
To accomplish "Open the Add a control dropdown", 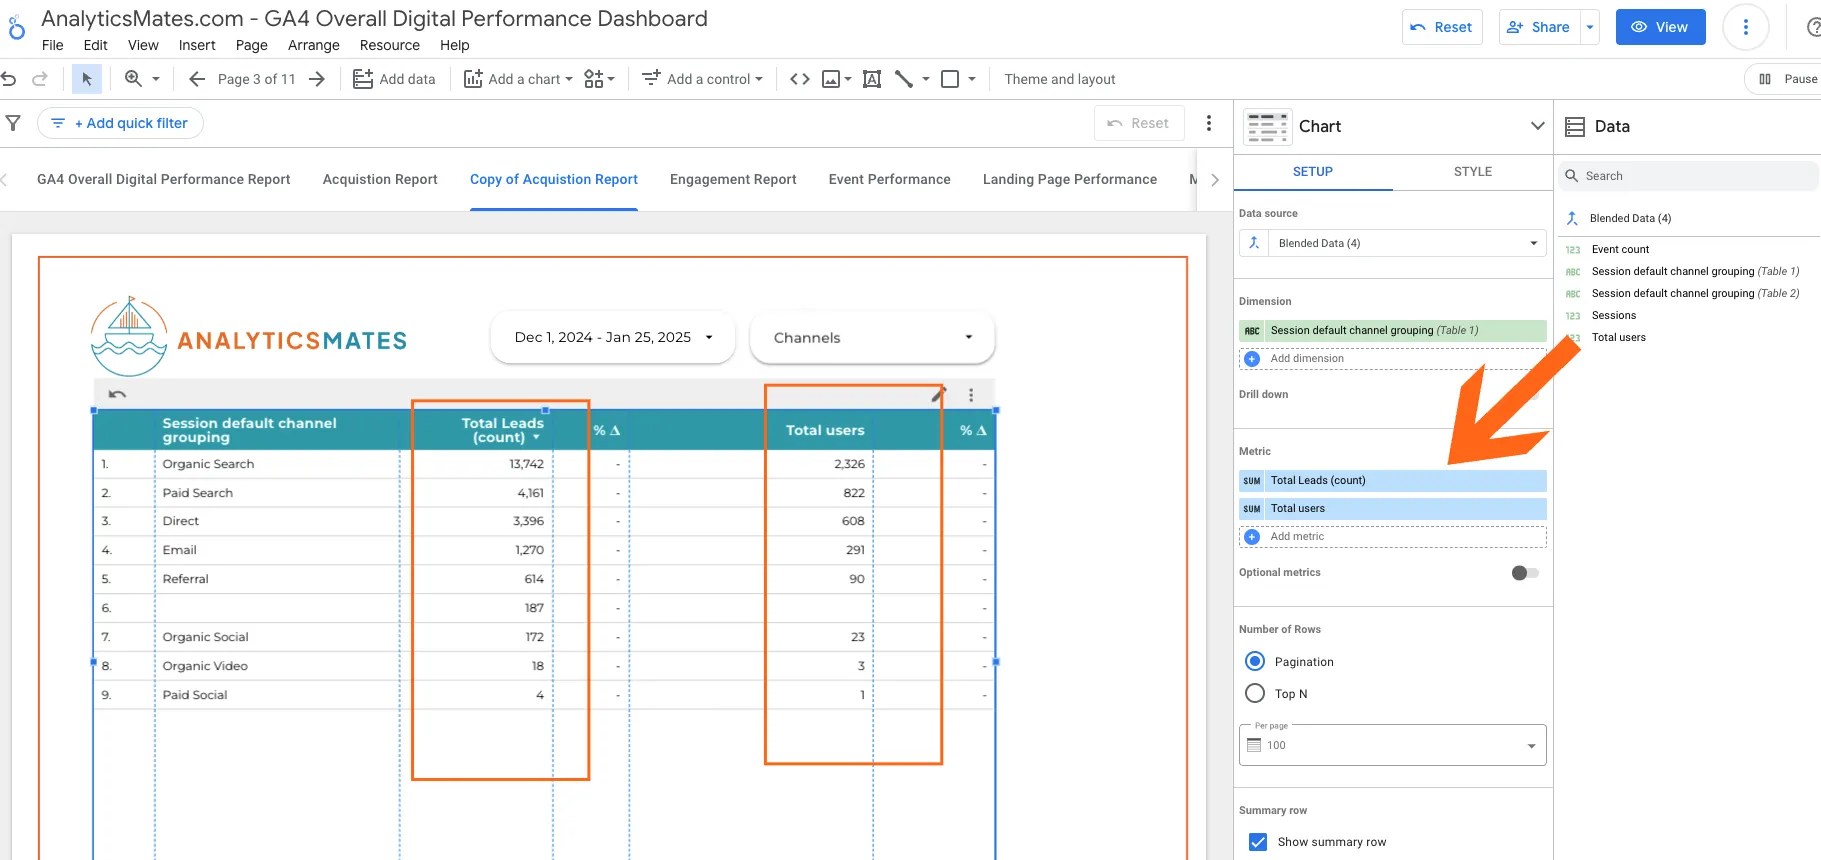I will (x=702, y=79).
